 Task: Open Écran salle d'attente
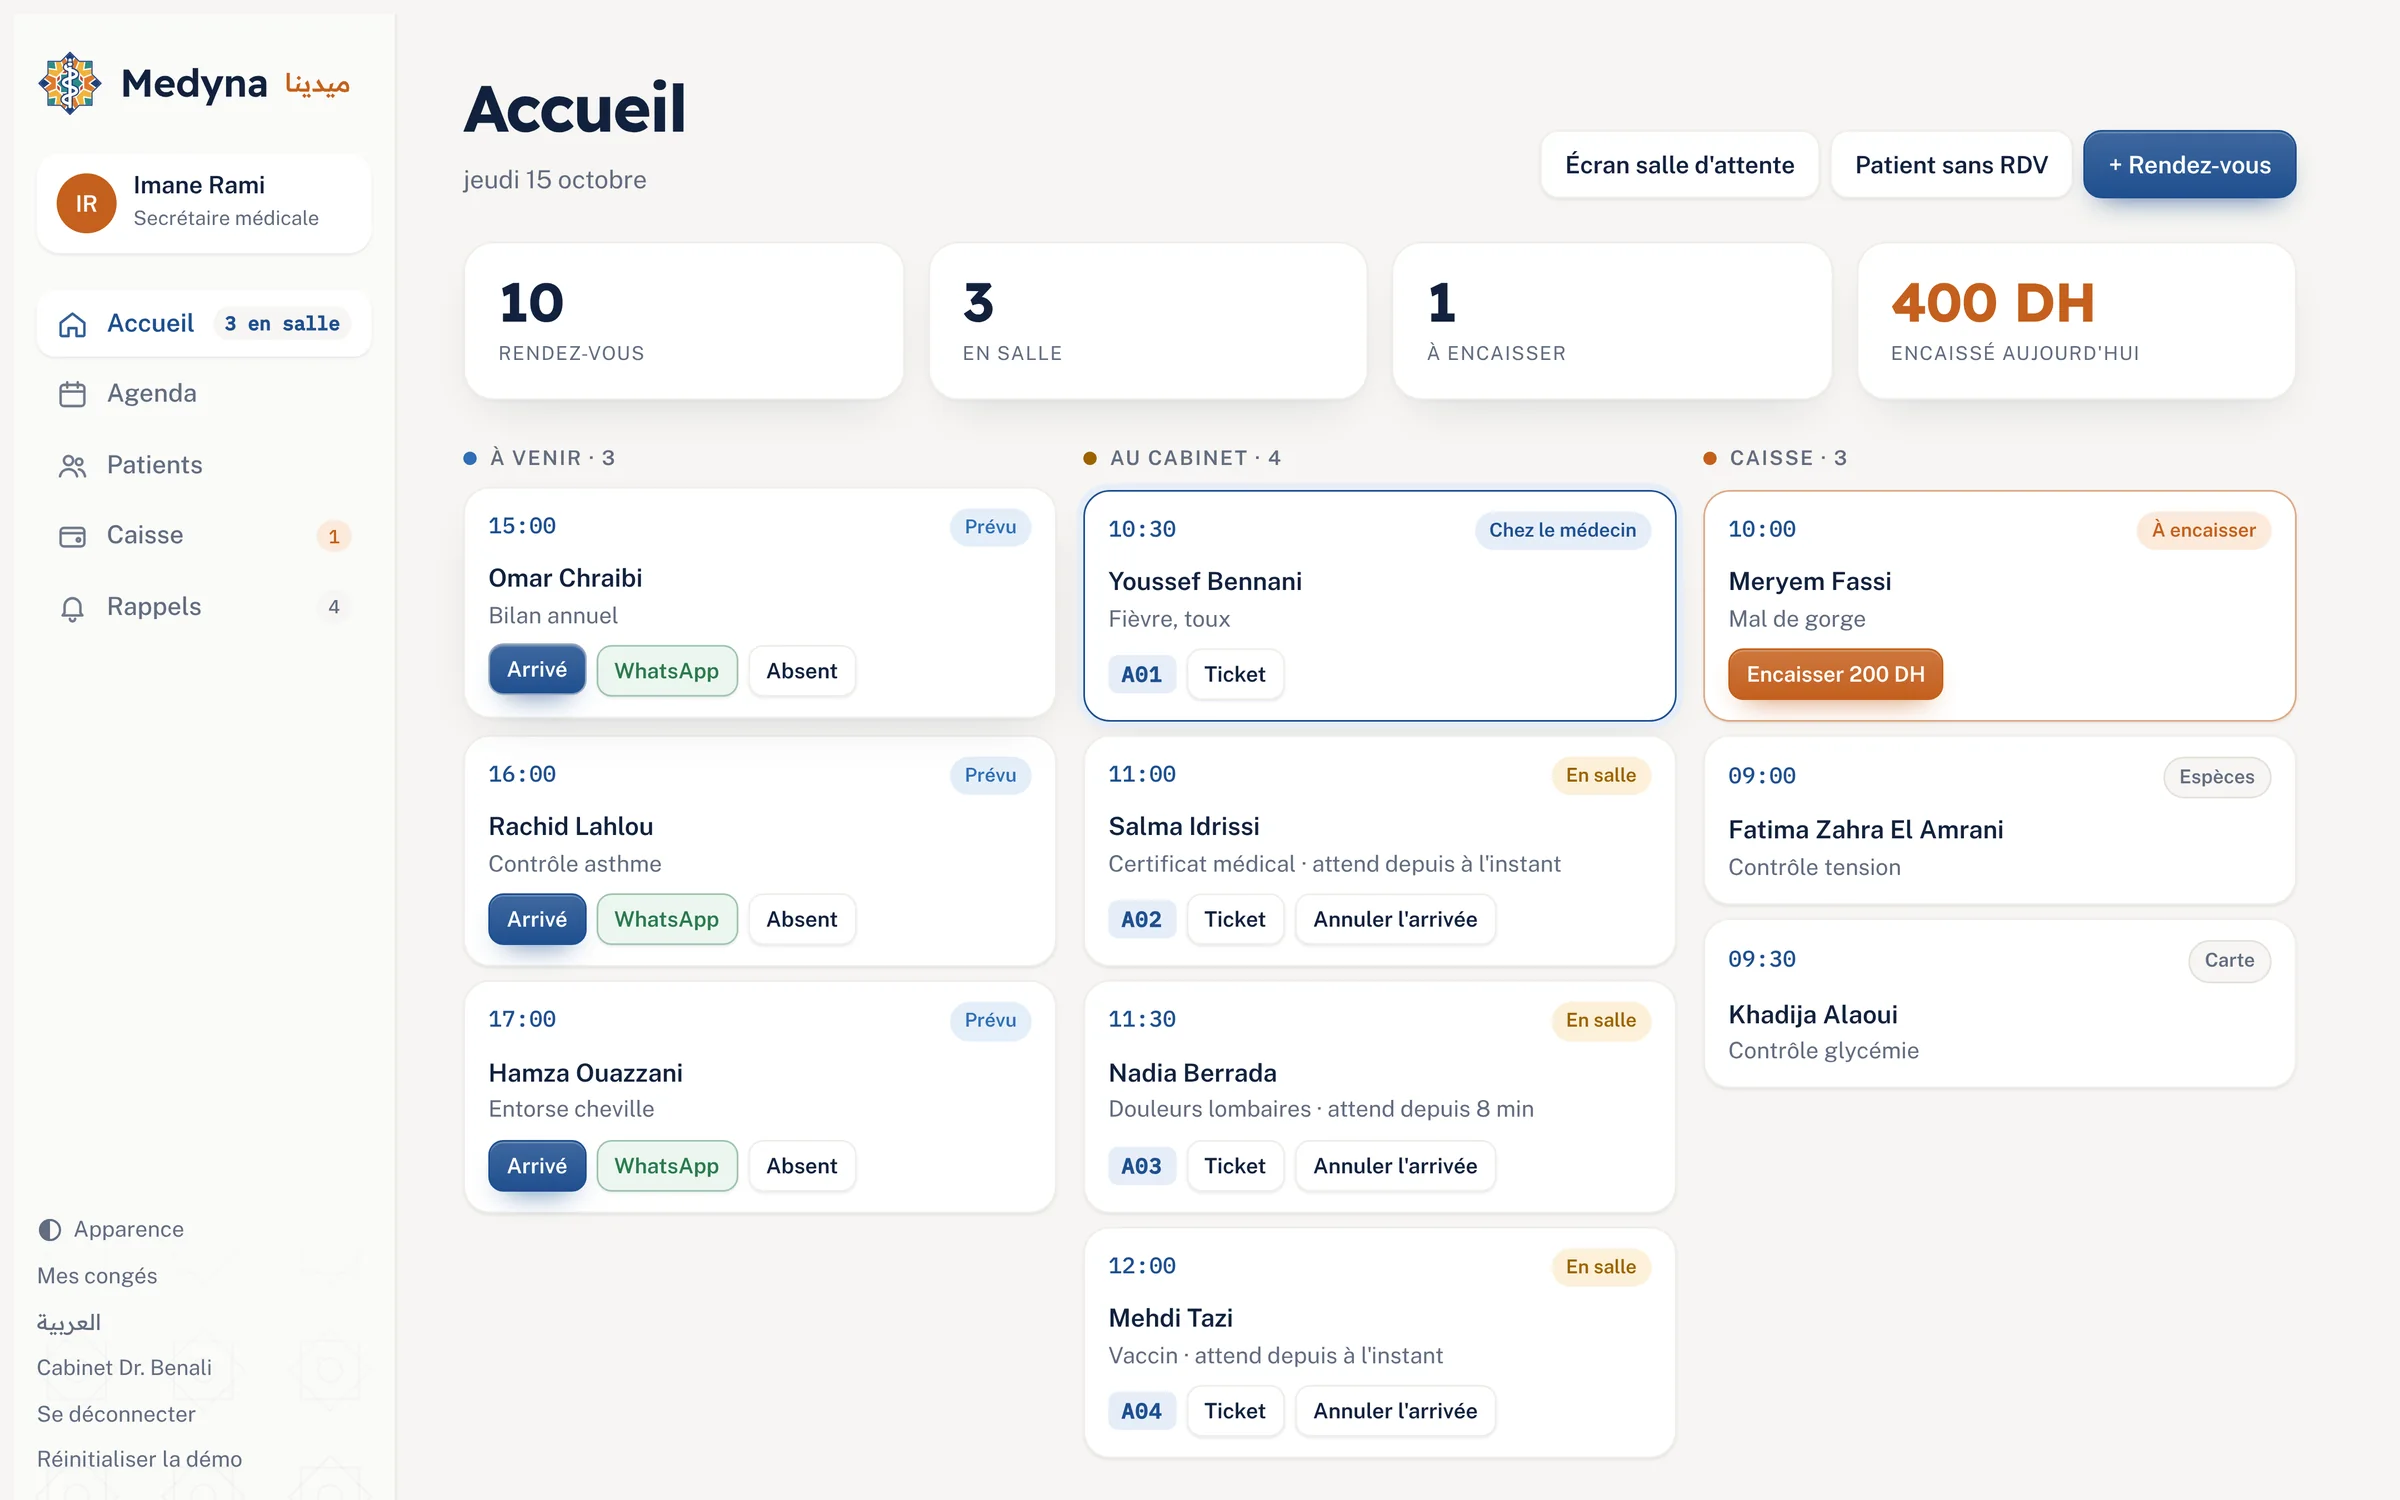point(1679,165)
